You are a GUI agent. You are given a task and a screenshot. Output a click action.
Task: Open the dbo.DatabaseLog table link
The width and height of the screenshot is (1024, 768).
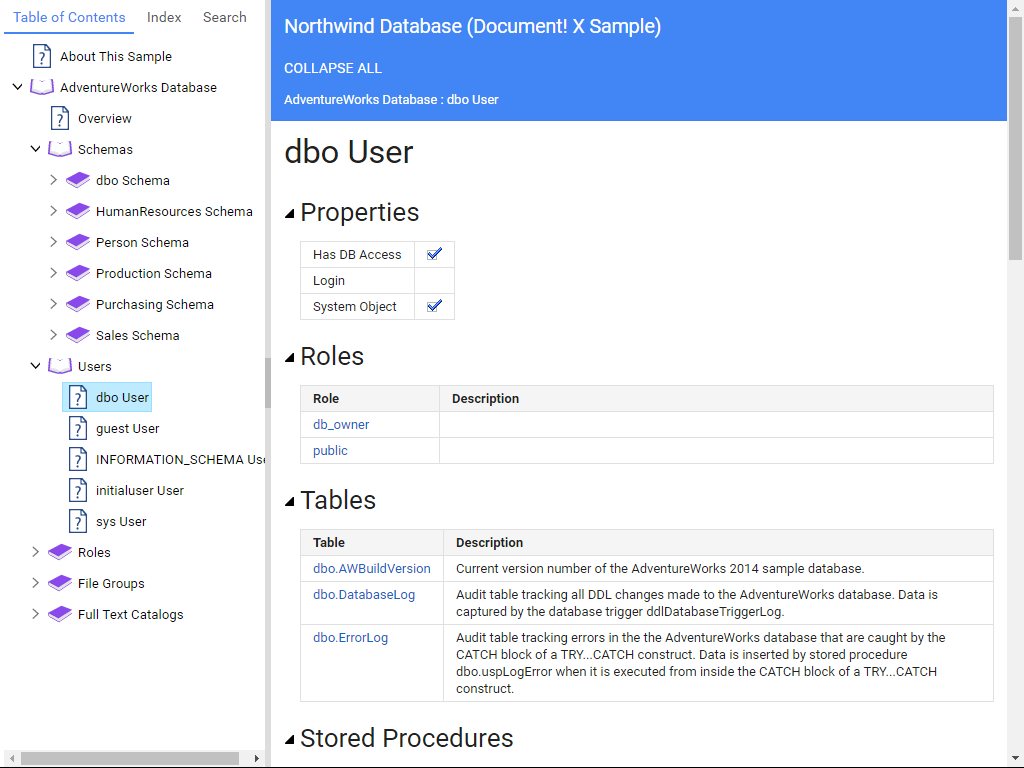coord(364,594)
